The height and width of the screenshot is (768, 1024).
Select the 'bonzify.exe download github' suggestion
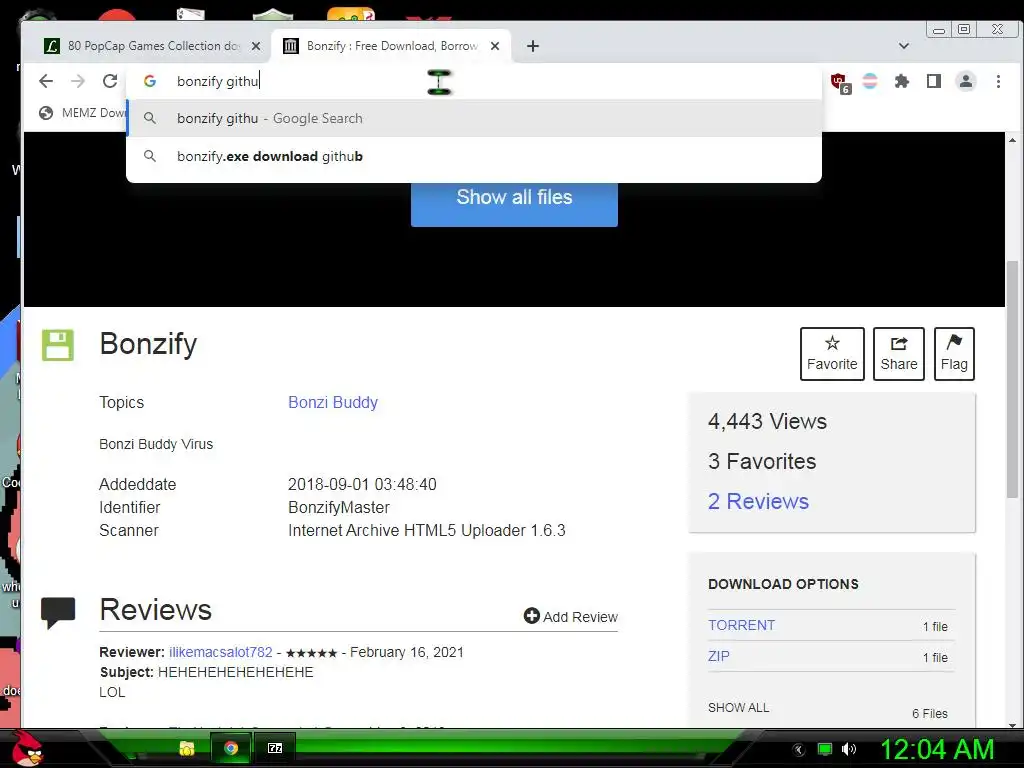[474, 156]
